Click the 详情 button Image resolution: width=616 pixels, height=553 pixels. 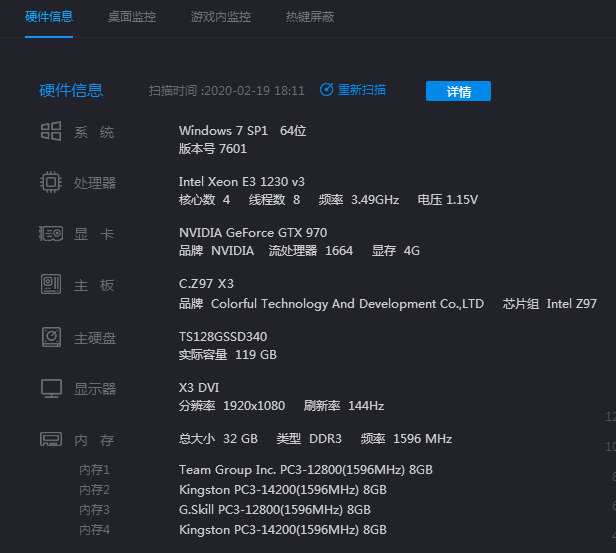pos(458,91)
